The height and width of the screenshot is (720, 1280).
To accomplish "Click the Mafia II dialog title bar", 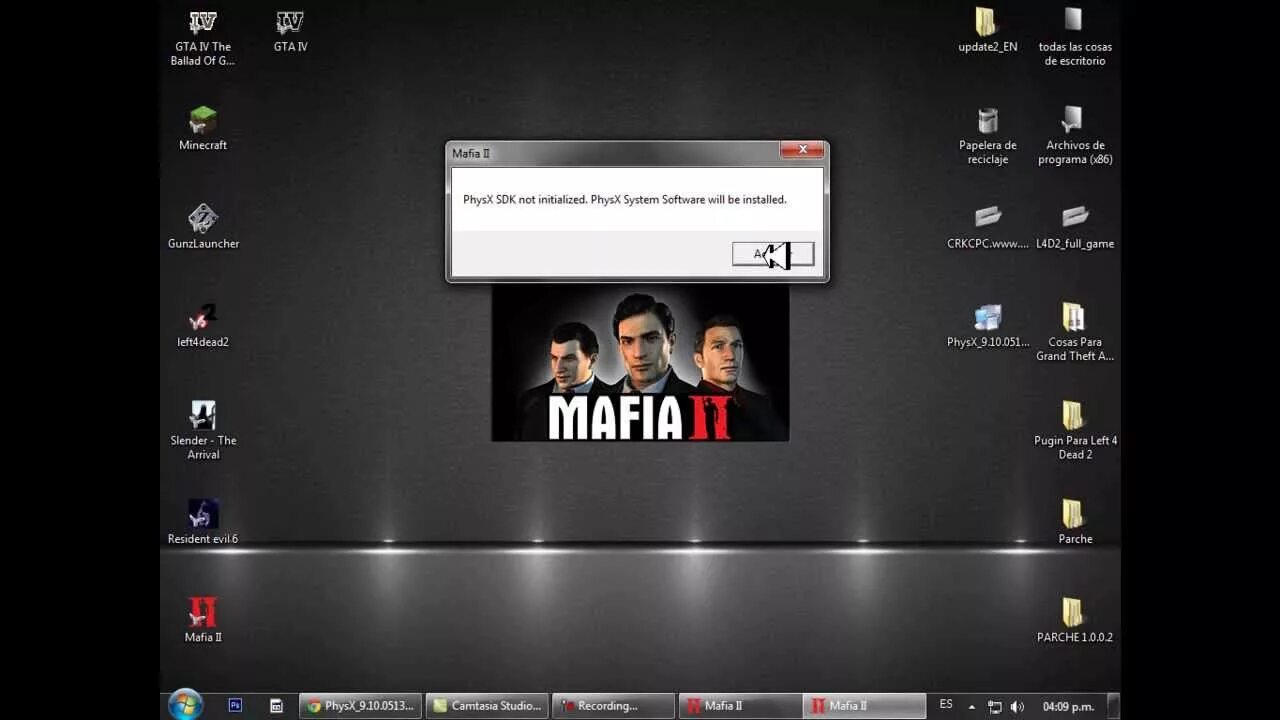I will click(x=612, y=153).
